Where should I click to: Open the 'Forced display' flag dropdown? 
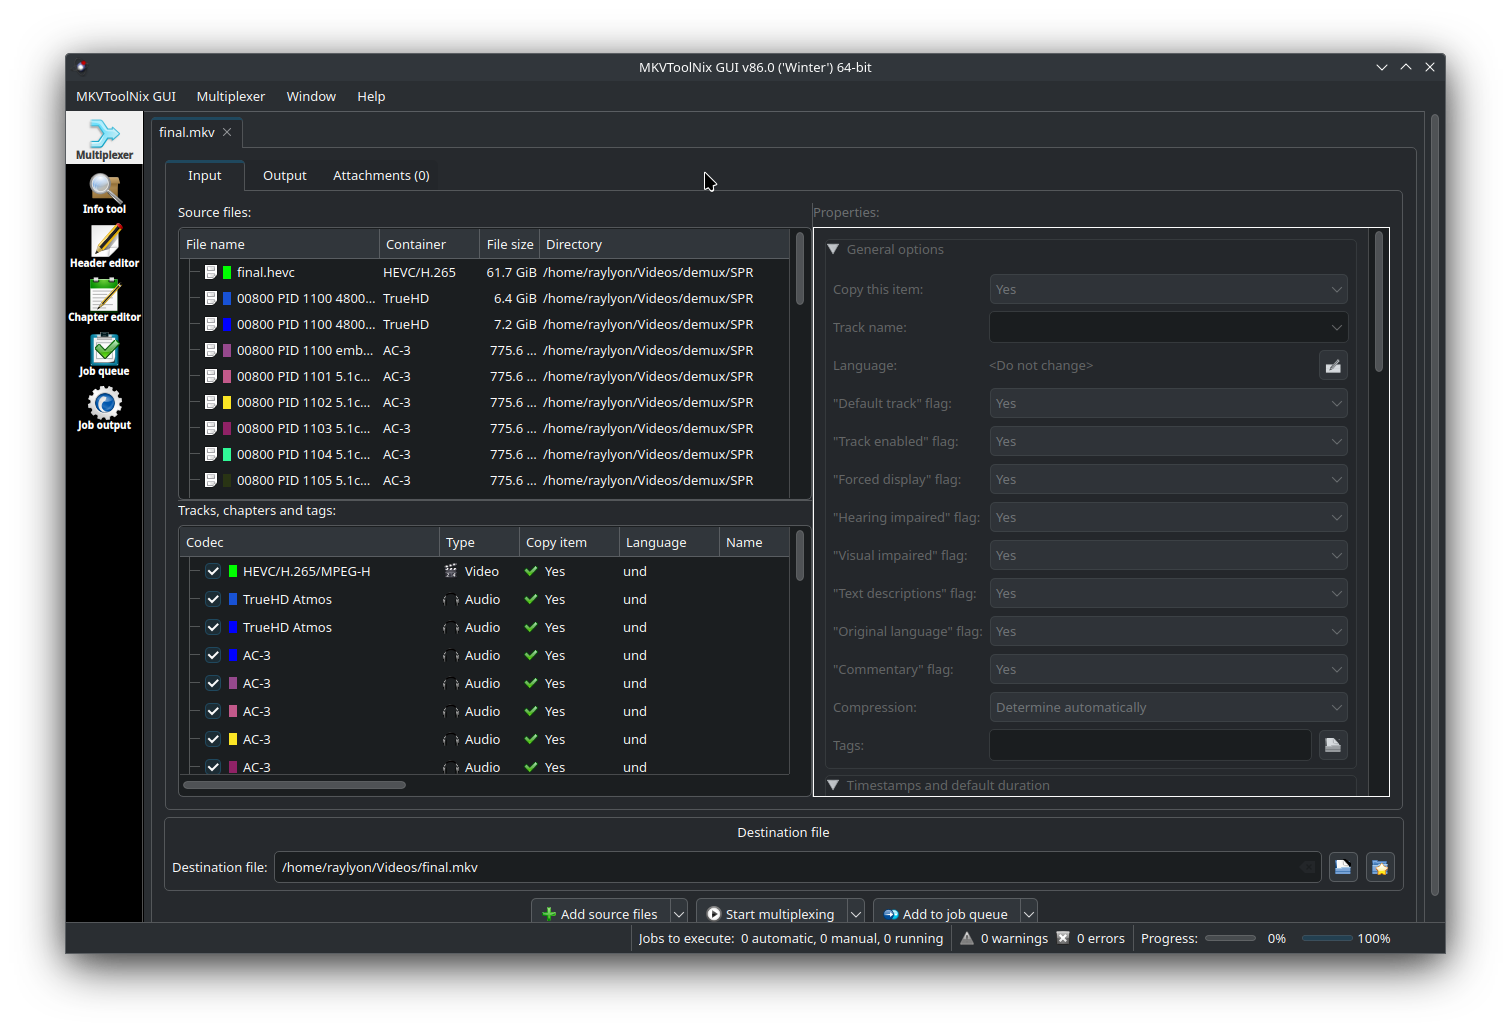pyautogui.click(x=1167, y=479)
